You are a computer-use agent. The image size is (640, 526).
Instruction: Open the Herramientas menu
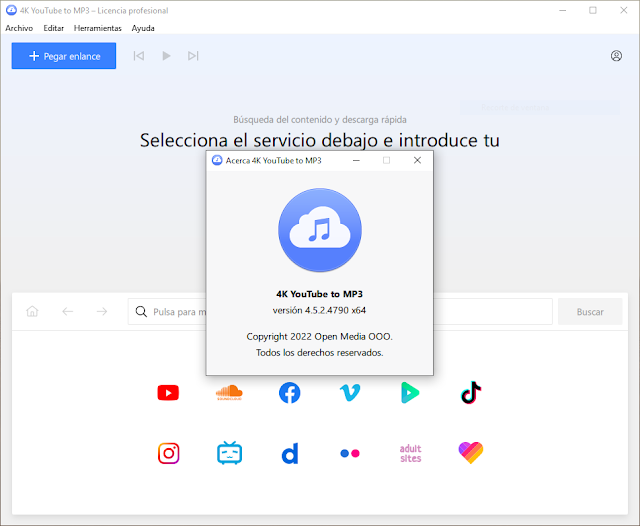[x=98, y=28]
